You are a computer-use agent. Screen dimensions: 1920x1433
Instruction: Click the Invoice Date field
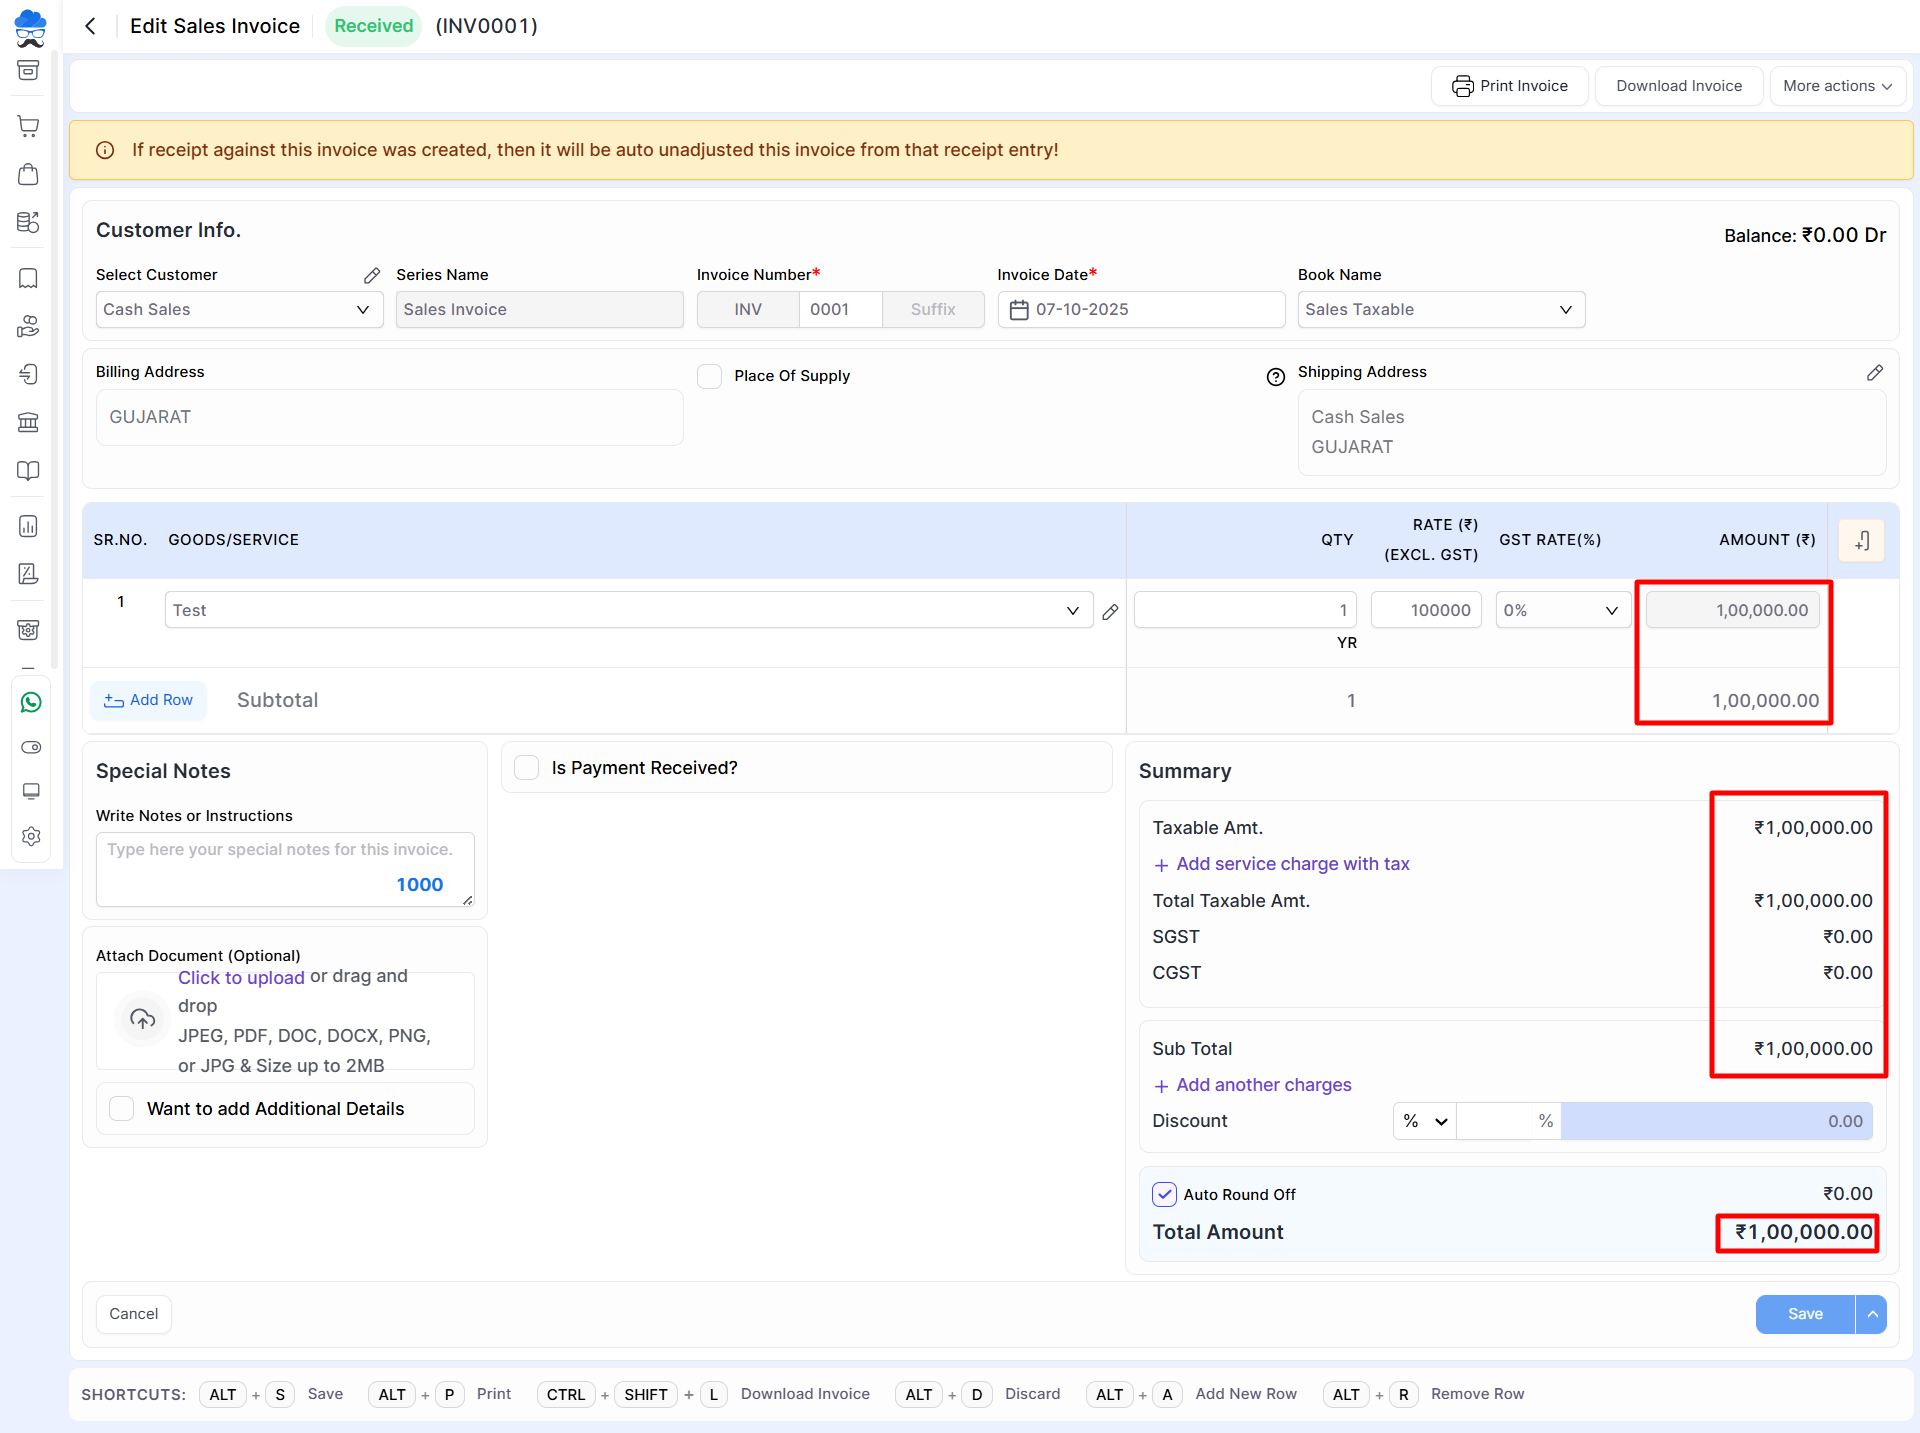[x=1140, y=310]
